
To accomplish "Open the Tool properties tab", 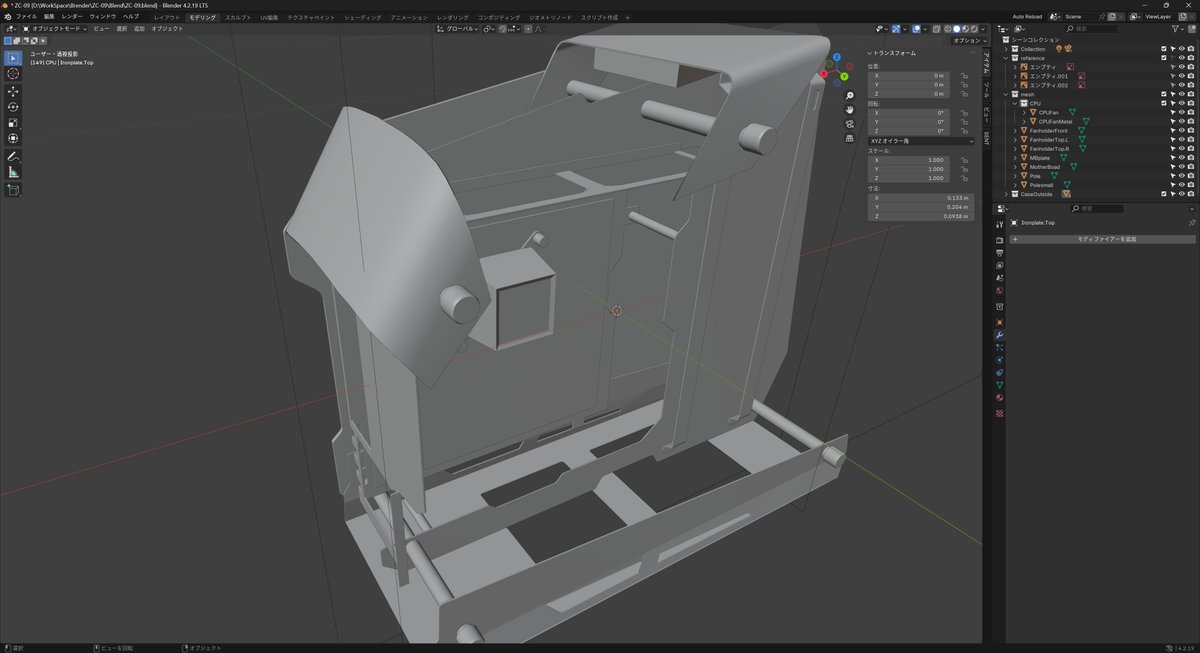I will 999,225.
